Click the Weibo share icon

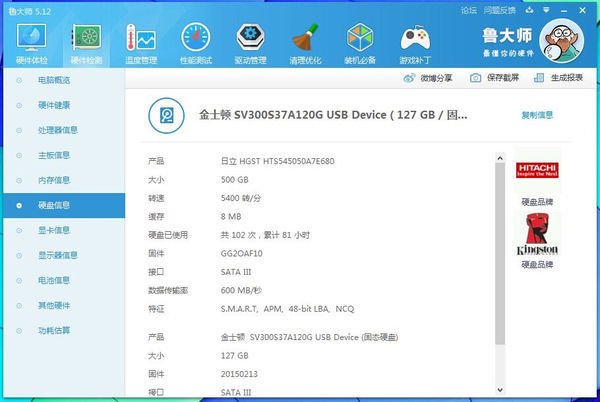(409, 78)
